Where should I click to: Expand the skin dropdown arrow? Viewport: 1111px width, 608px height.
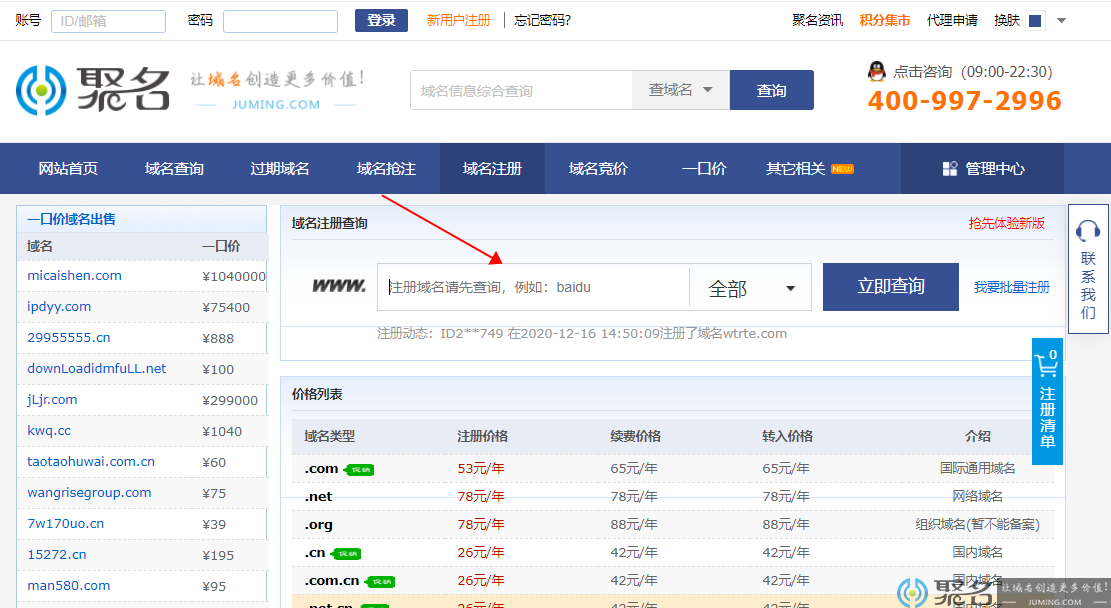click(x=1061, y=21)
